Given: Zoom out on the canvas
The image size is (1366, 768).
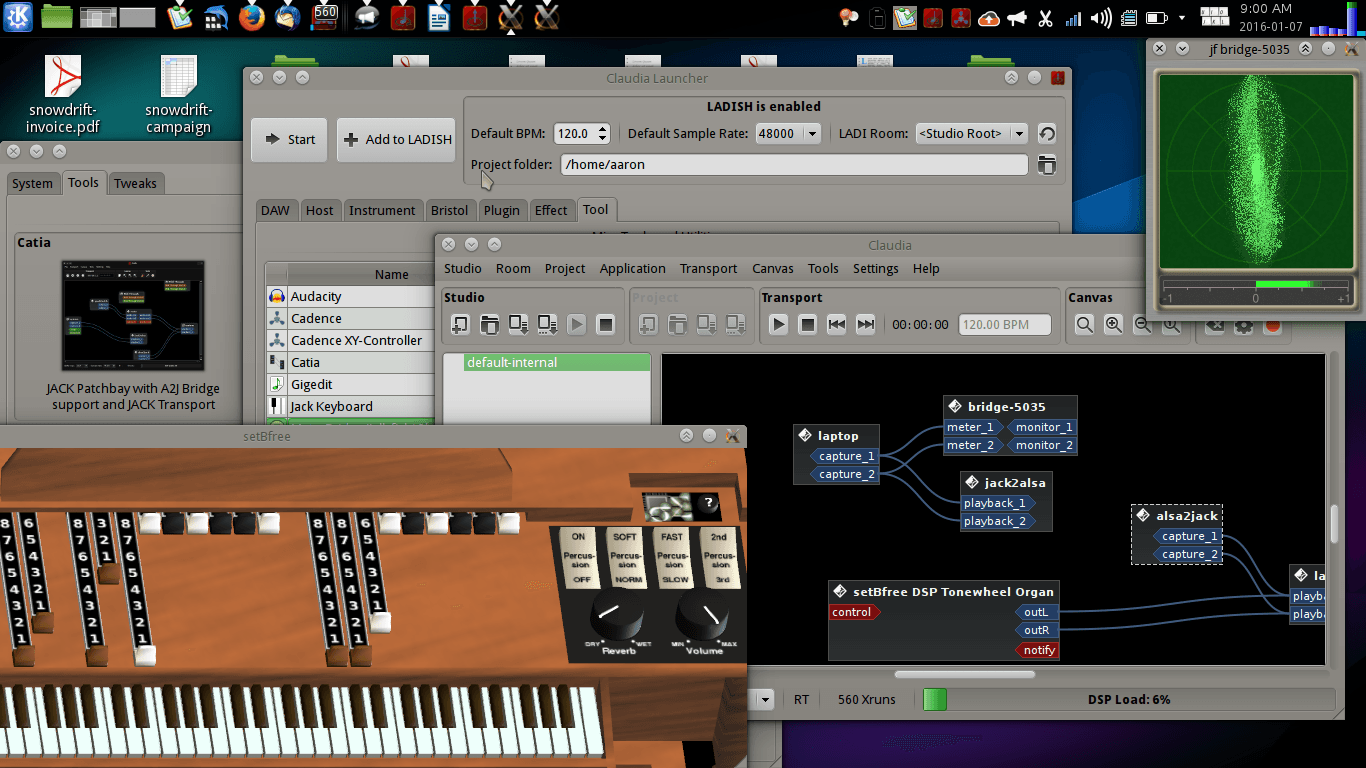Looking at the screenshot, I should pyautogui.click(x=1142, y=325).
